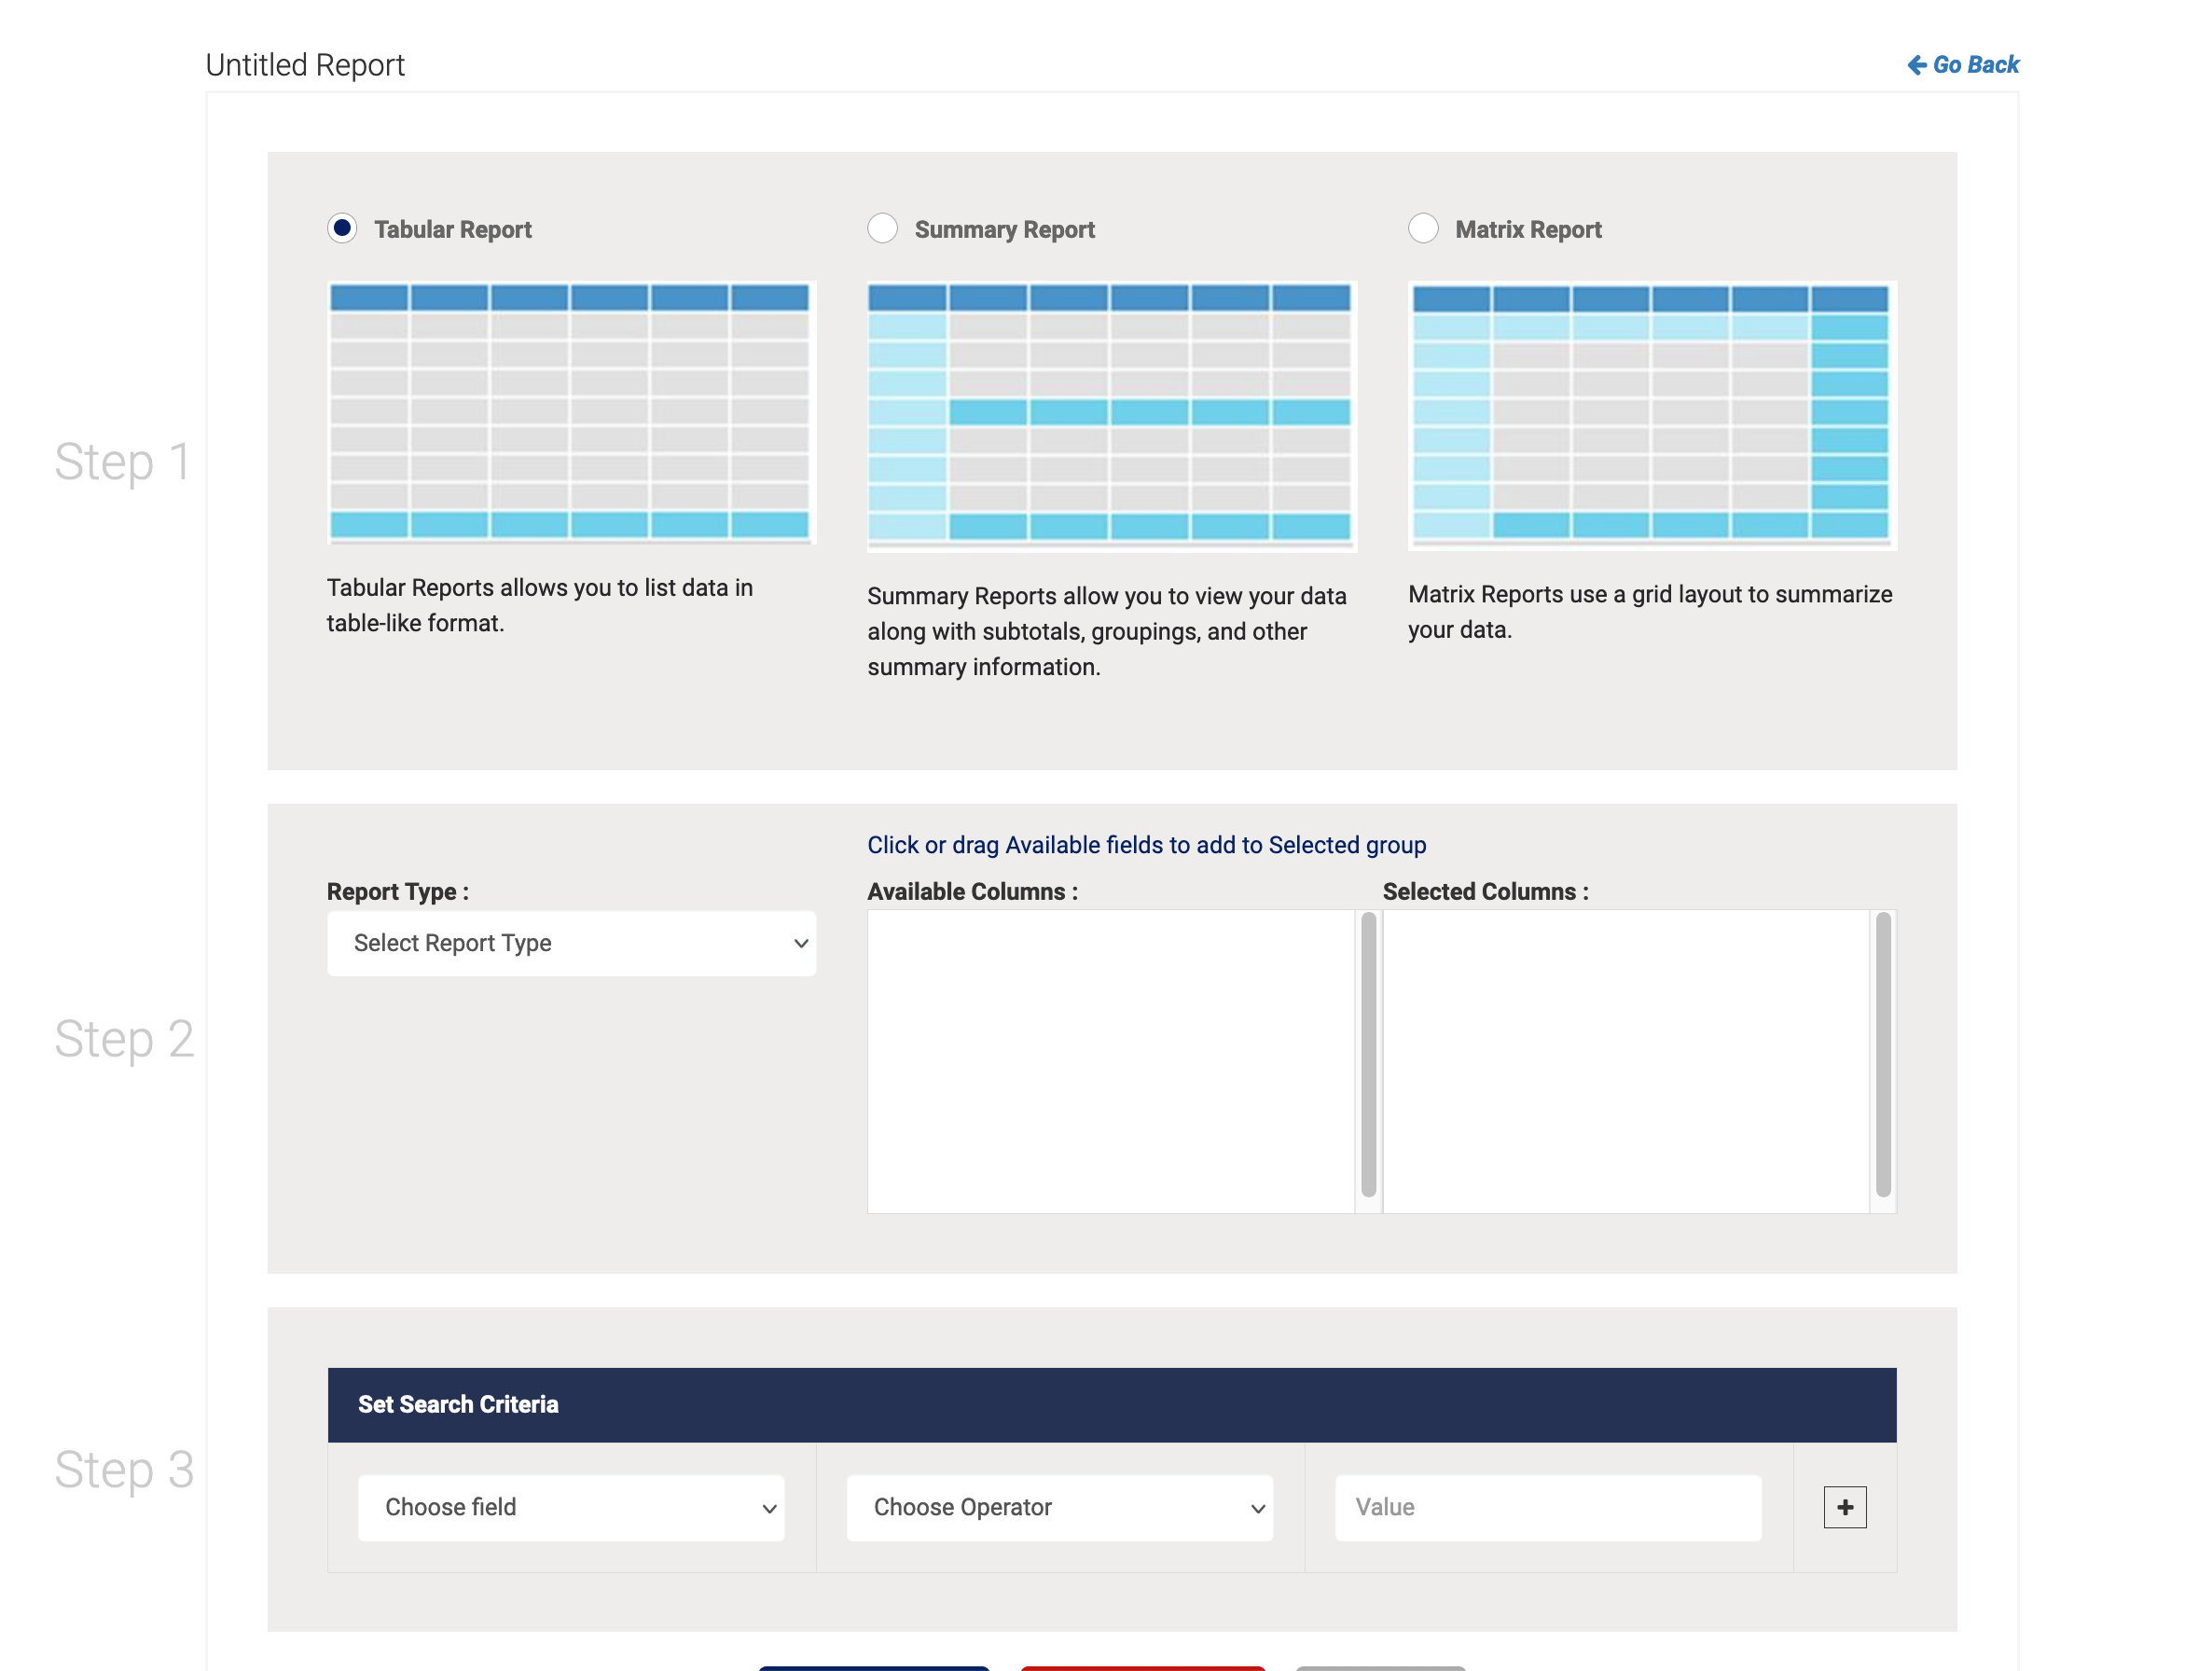Select the Tabular Report radio button
Viewport: 2212px width, 1671px height.
click(342, 228)
